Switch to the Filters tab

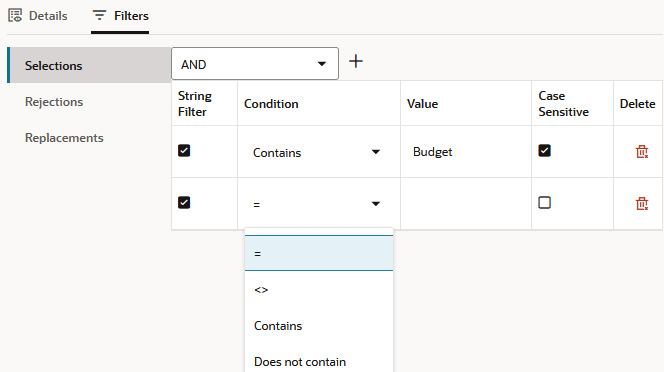tap(120, 16)
